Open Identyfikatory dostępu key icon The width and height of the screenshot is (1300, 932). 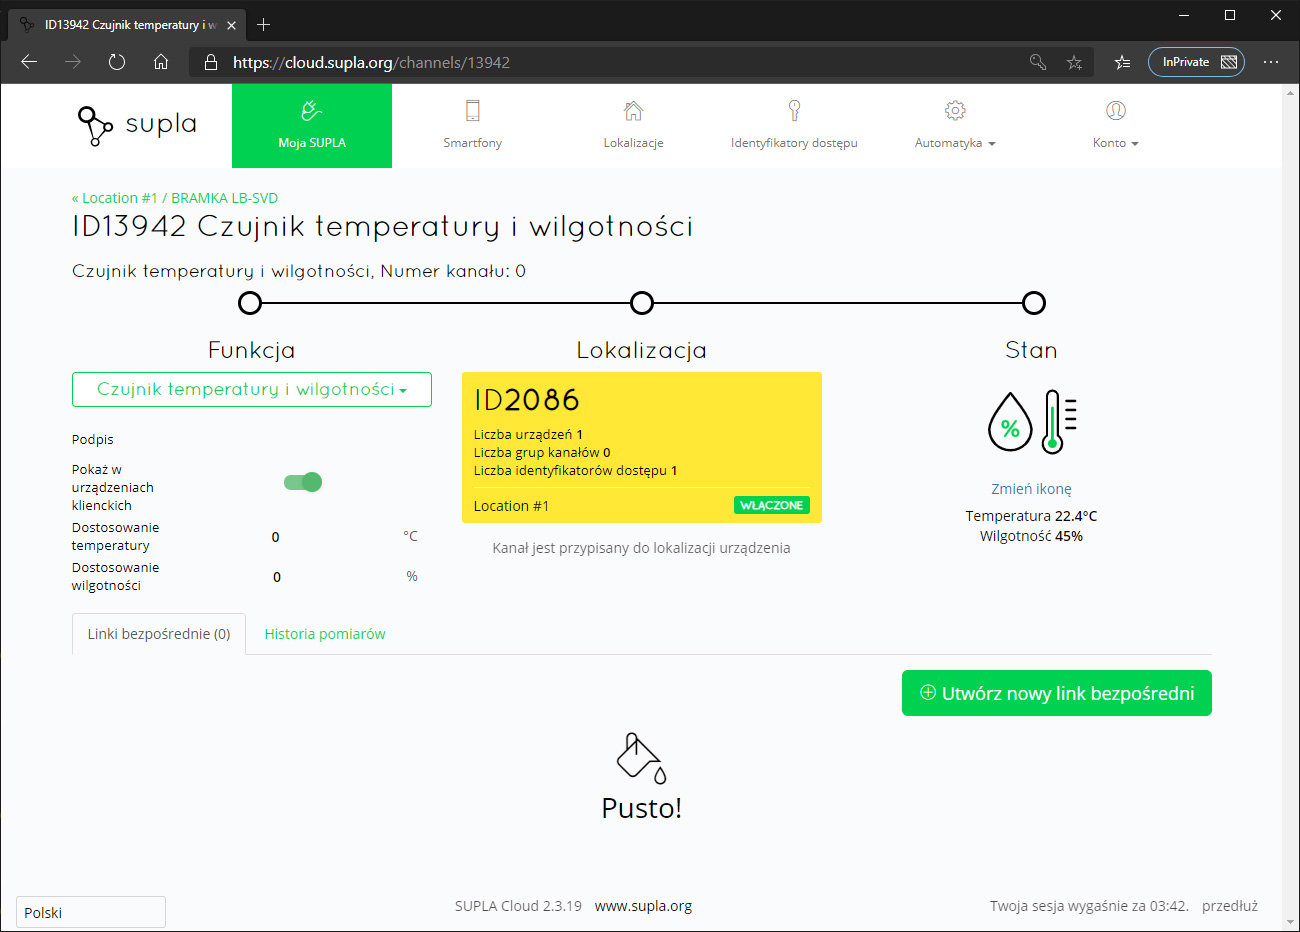pos(794,110)
